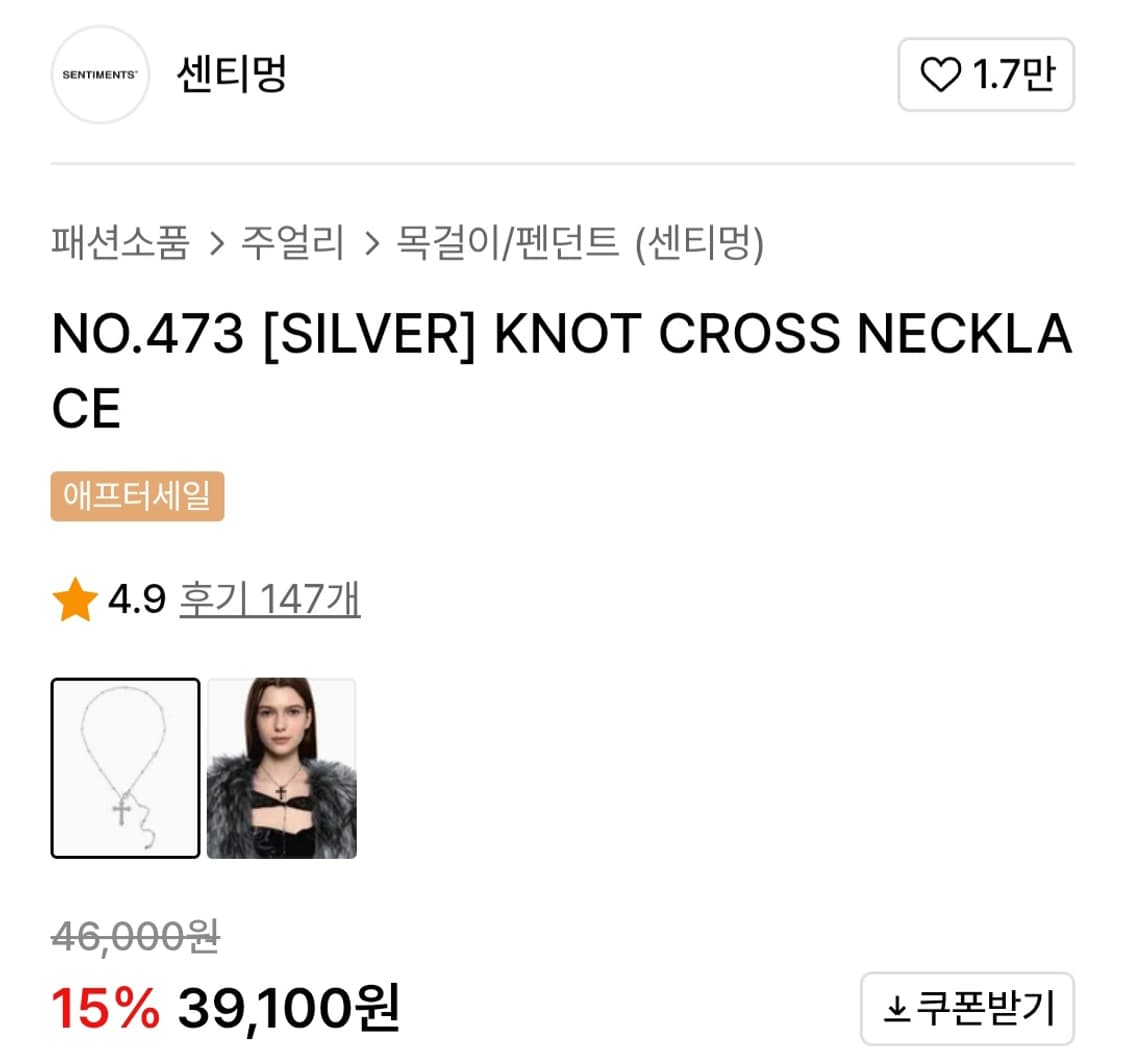
Task: Tap the heart icon to like the product
Action: (939, 75)
